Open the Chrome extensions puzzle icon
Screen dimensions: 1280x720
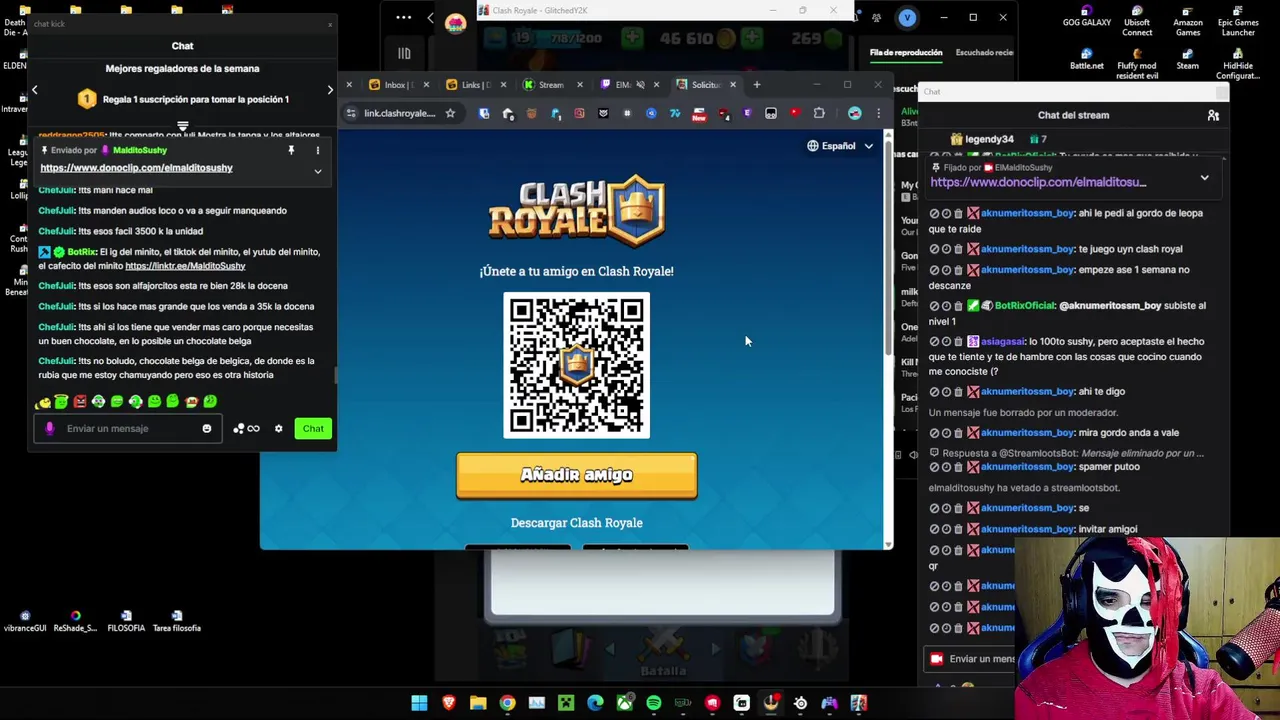pos(819,113)
